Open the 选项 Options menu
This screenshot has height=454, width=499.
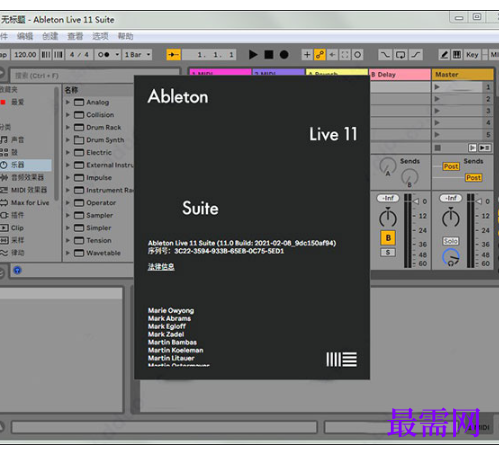pyautogui.click(x=100, y=36)
